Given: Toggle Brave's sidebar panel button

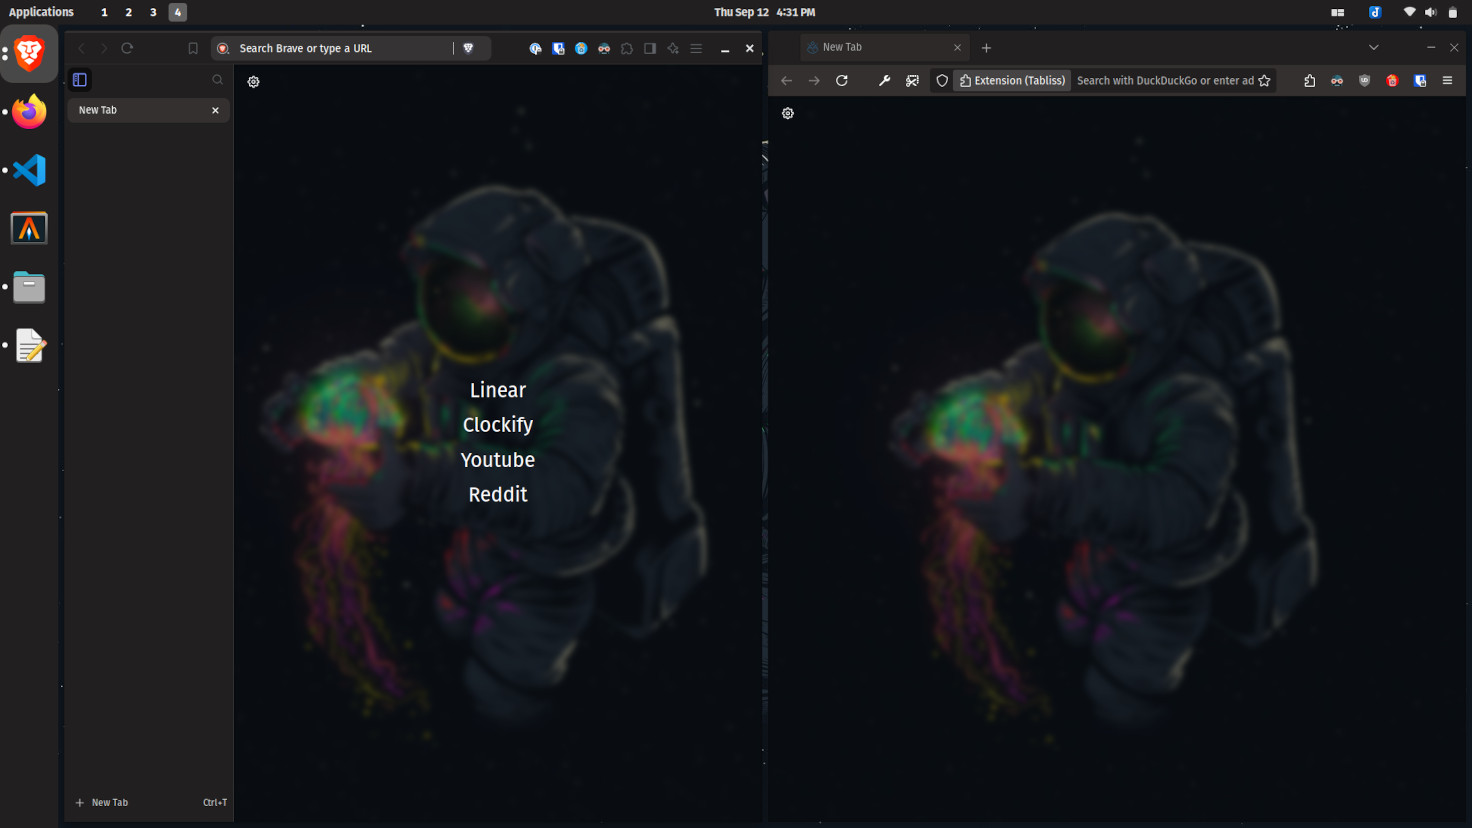Looking at the screenshot, I should pyautogui.click(x=650, y=48).
